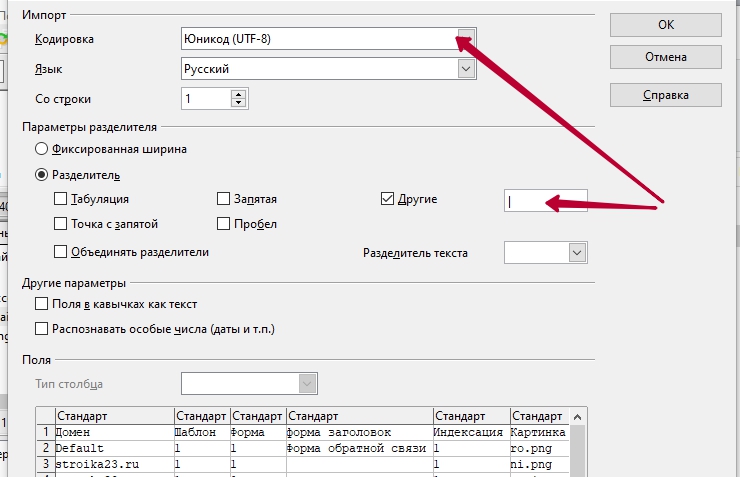Enable the Табуляция checkbox
The height and width of the screenshot is (477, 740).
tap(61, 199)
